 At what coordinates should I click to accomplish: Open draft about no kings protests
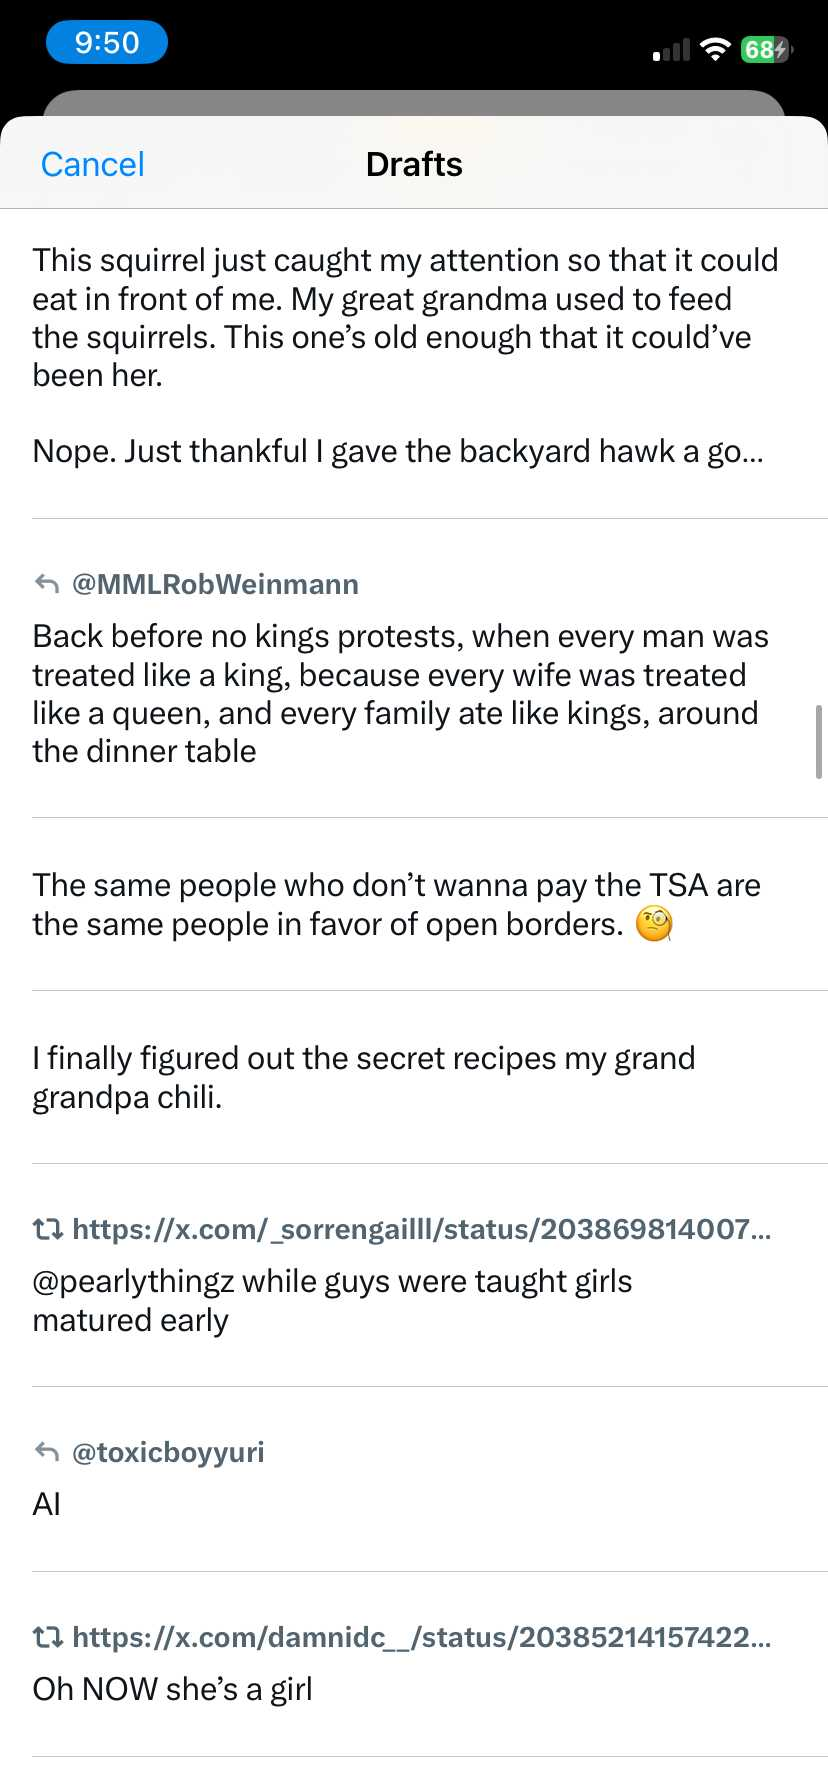click(400, 694)
